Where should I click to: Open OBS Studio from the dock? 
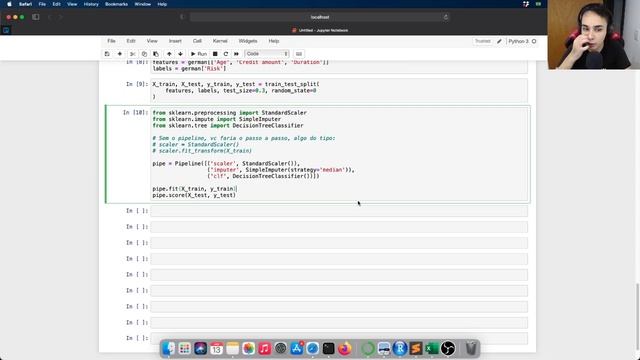448,349
